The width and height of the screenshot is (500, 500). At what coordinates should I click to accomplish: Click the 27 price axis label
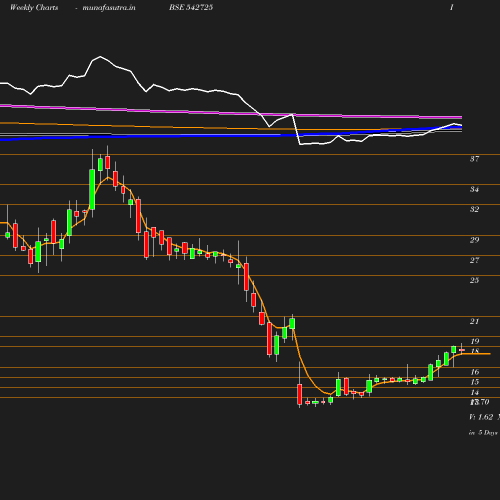tap(474, 260)
